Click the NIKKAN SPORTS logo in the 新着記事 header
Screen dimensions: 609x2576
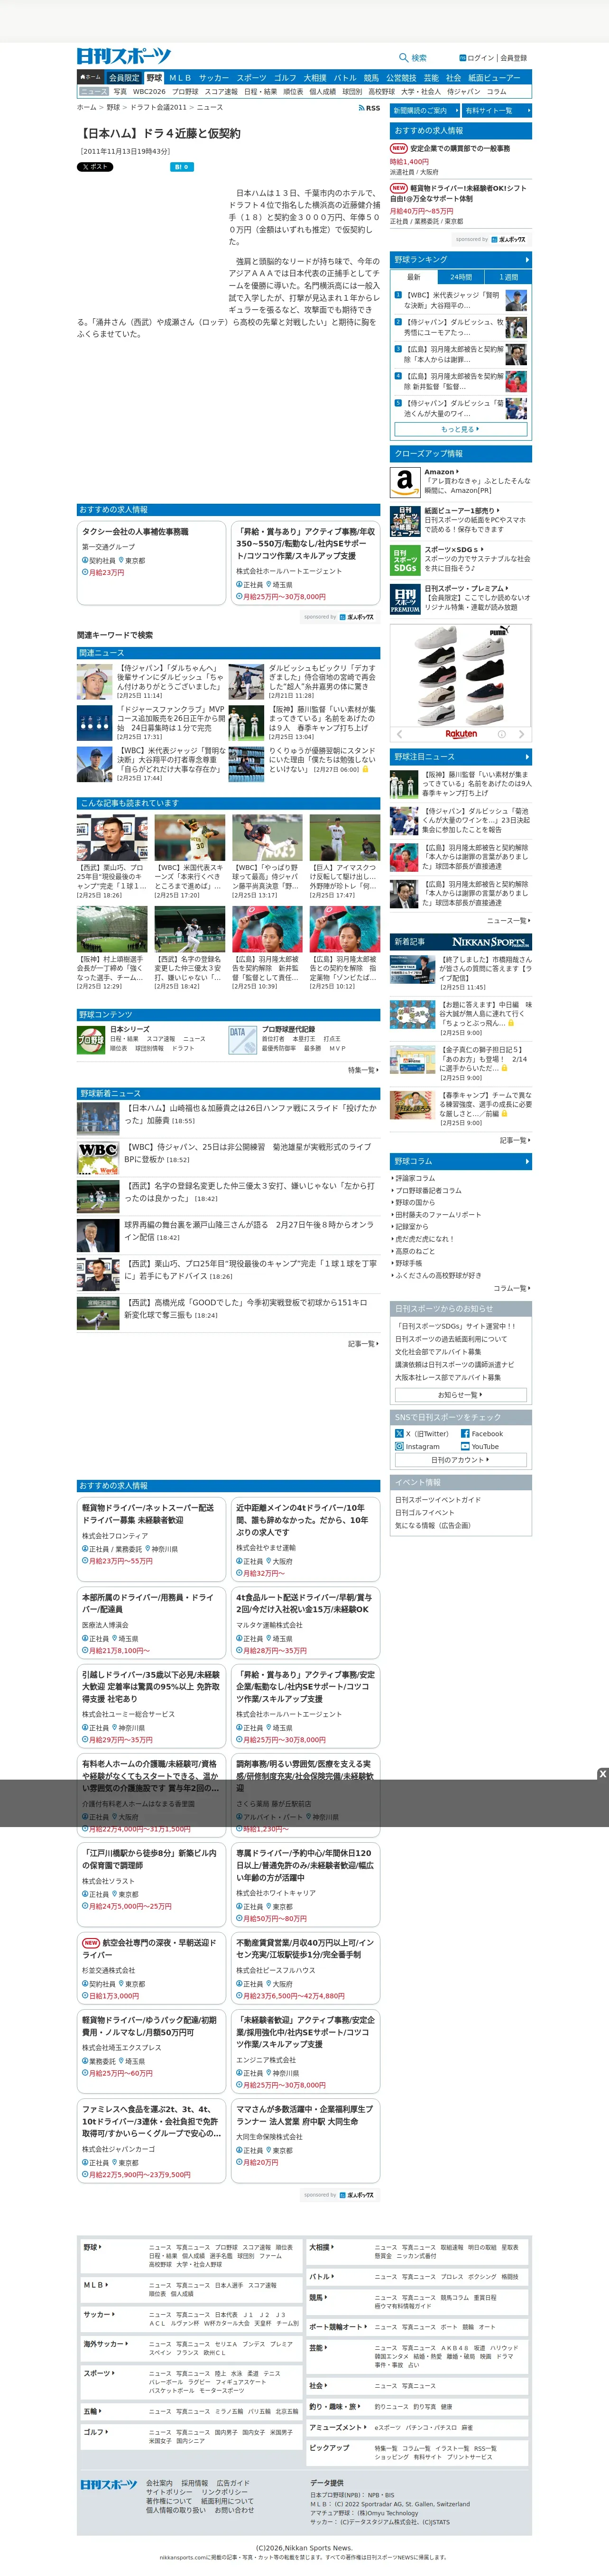(490, 942)
